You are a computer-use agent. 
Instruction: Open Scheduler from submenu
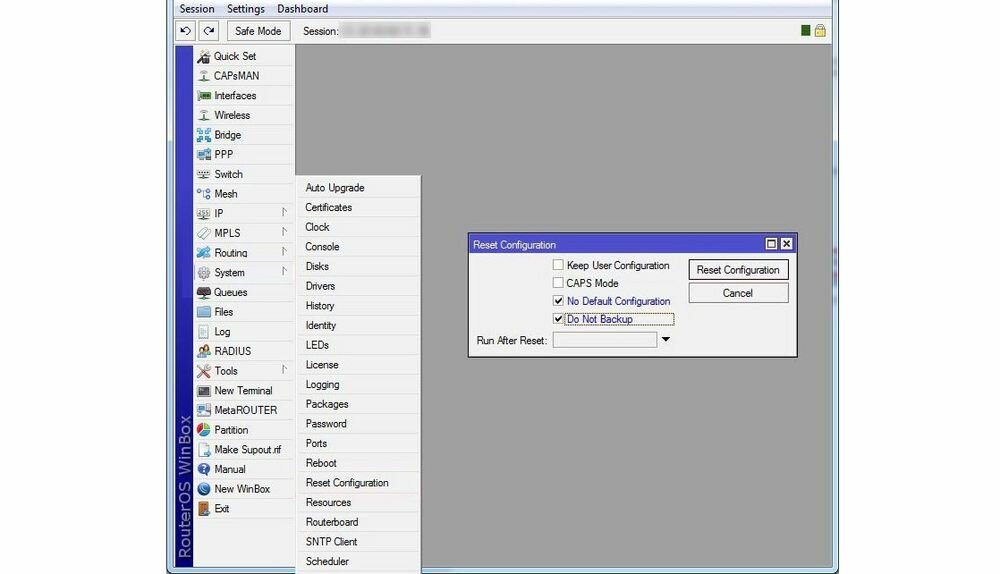358,561
